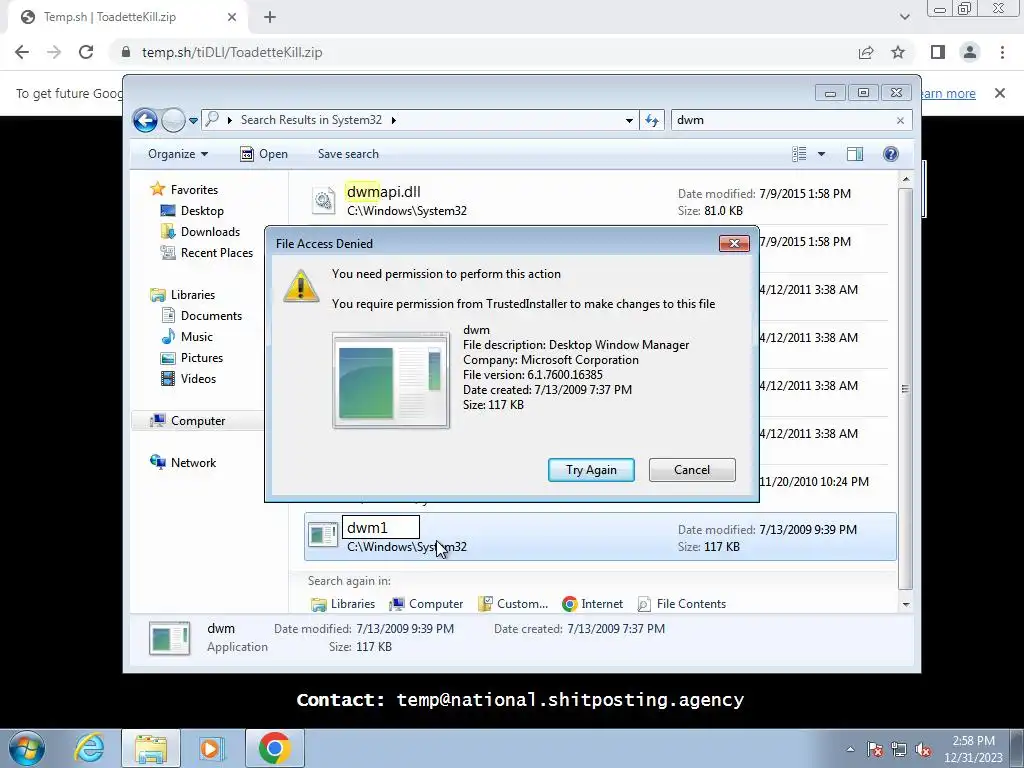
Task: Open the Organize menu
Action: pos(178,154)
